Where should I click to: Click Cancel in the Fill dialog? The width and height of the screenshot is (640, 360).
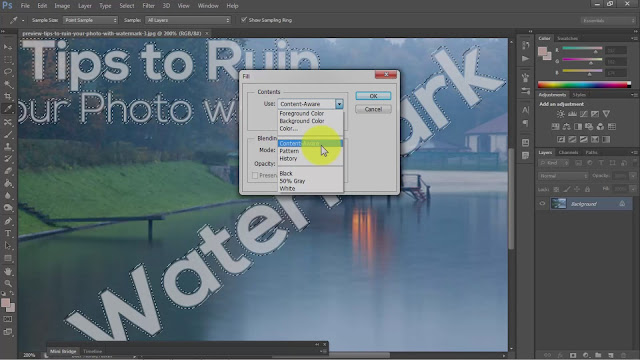tap(373, 109)
